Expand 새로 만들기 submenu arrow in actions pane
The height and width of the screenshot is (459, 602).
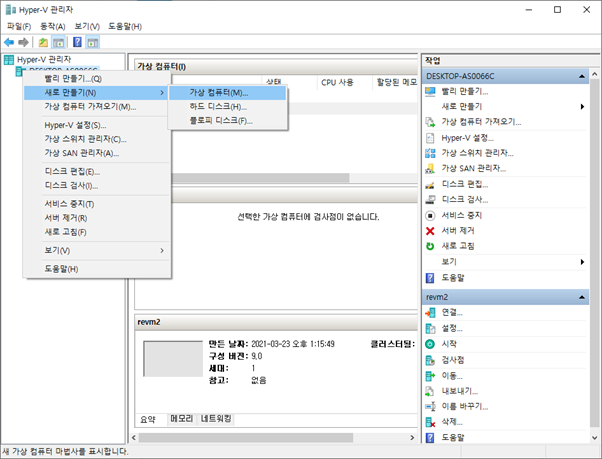[582, 107]
